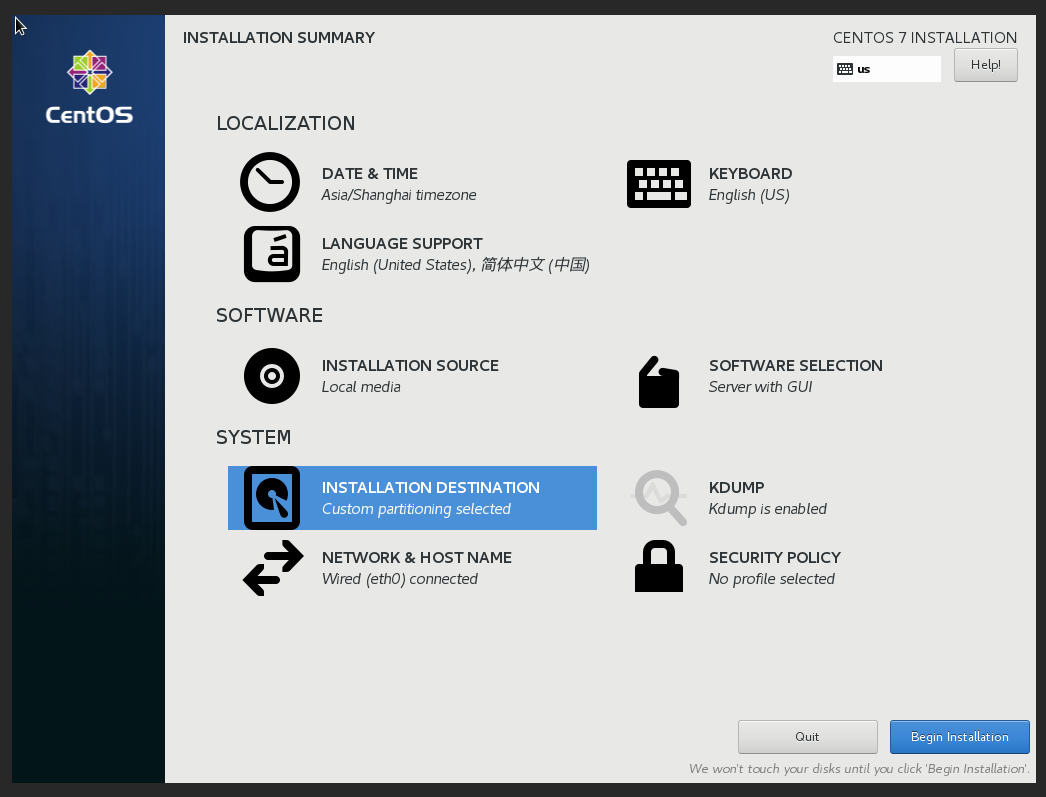
Task: Click English (US) keyboard status
Action: [749, 195]
